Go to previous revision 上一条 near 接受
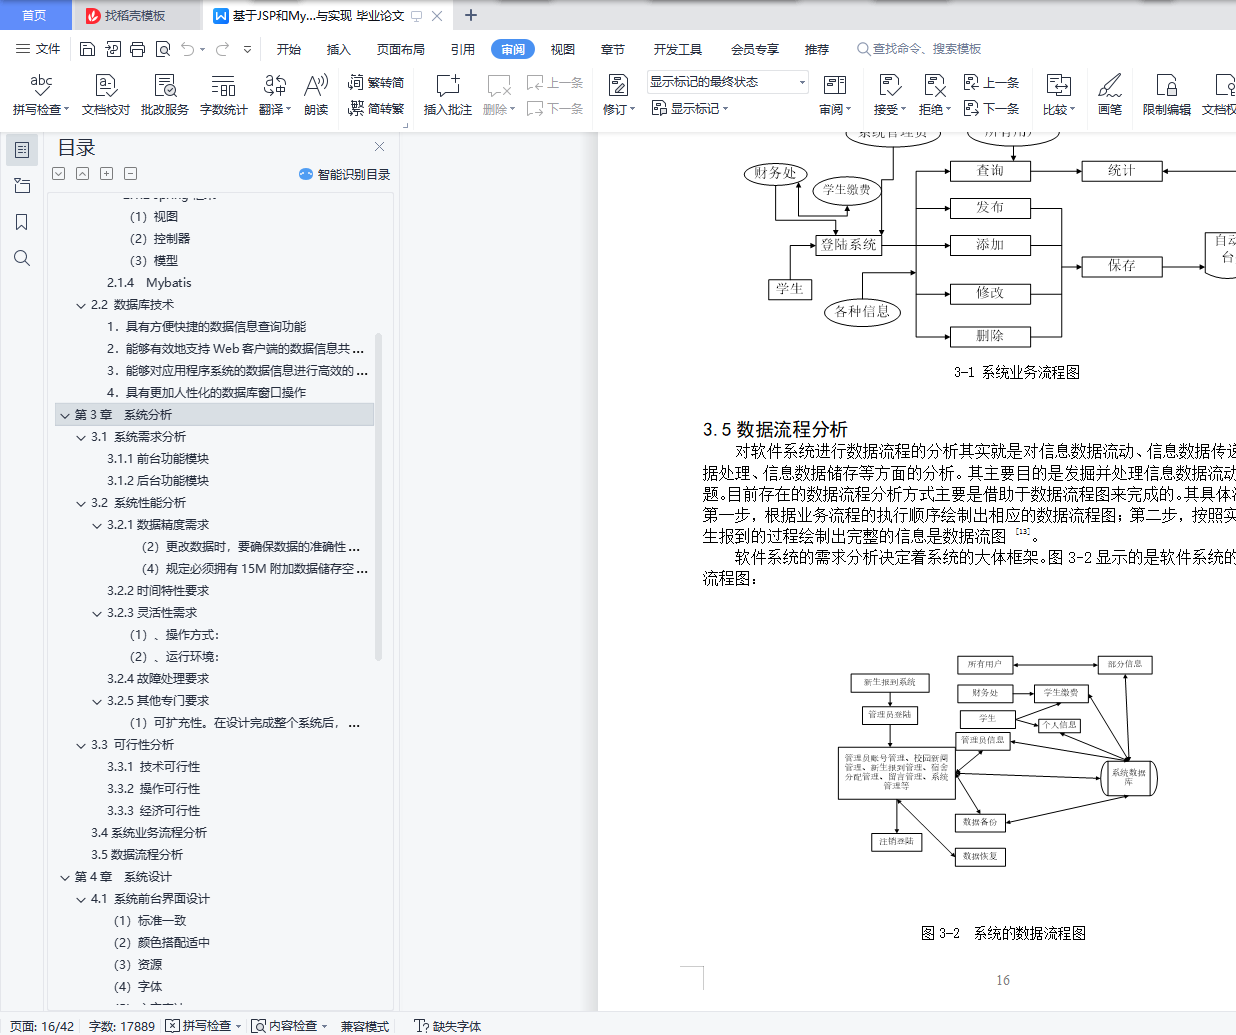1236x1035 pixels. click(991, 83)
